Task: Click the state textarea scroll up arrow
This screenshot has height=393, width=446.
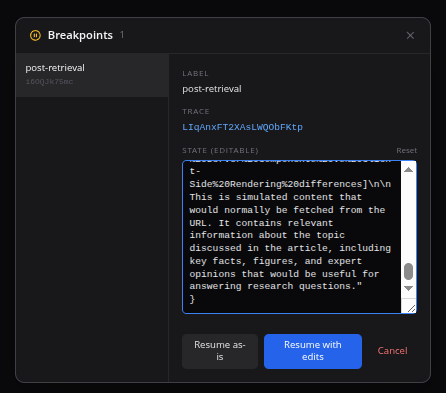Action: [x=409, y=170]
